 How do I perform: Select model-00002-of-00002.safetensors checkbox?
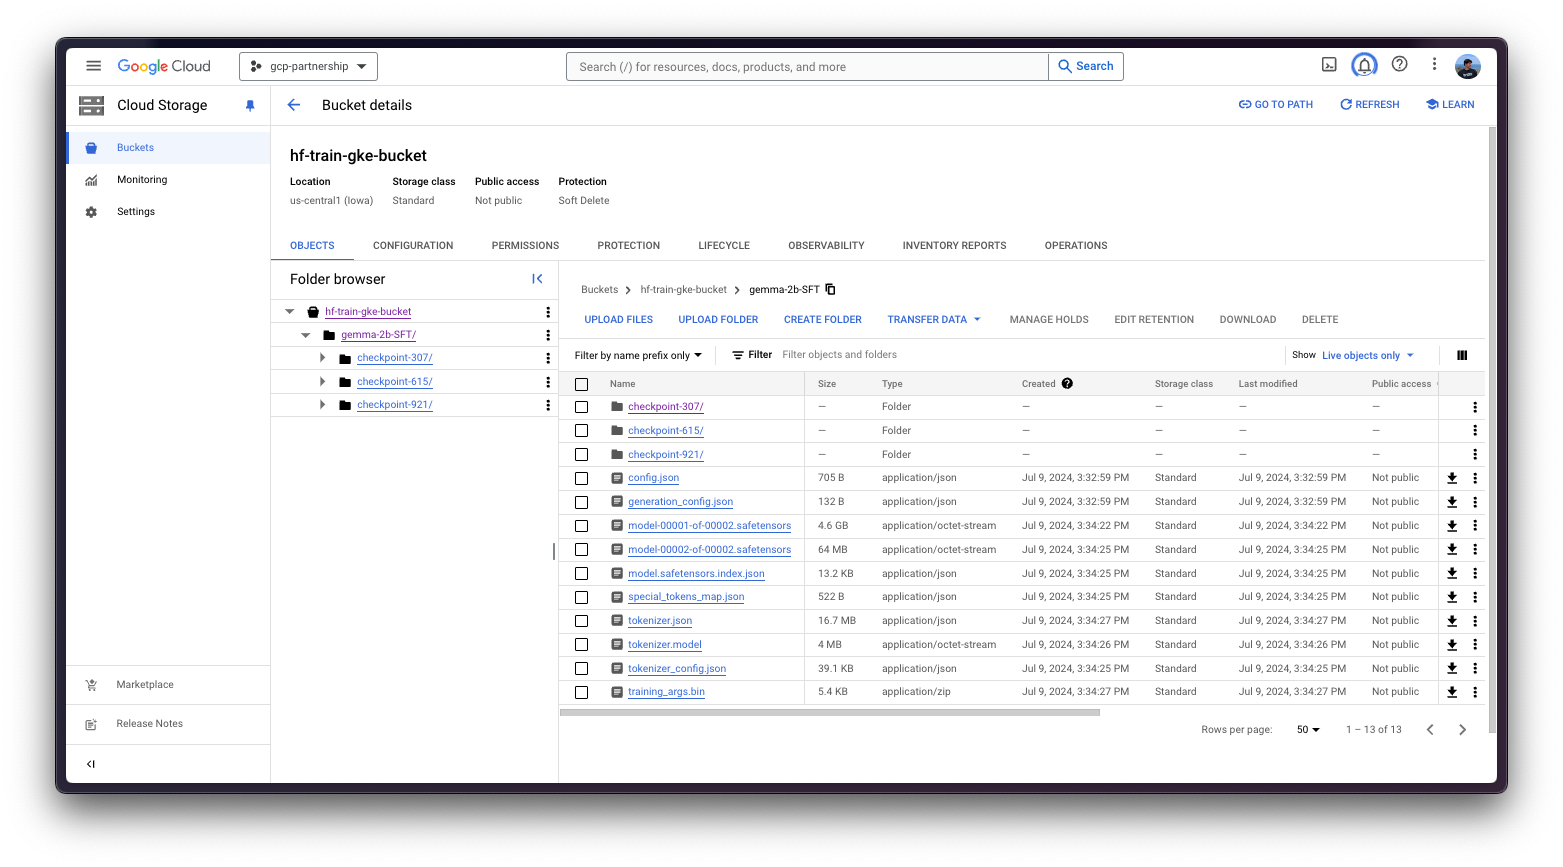[581, 550]
